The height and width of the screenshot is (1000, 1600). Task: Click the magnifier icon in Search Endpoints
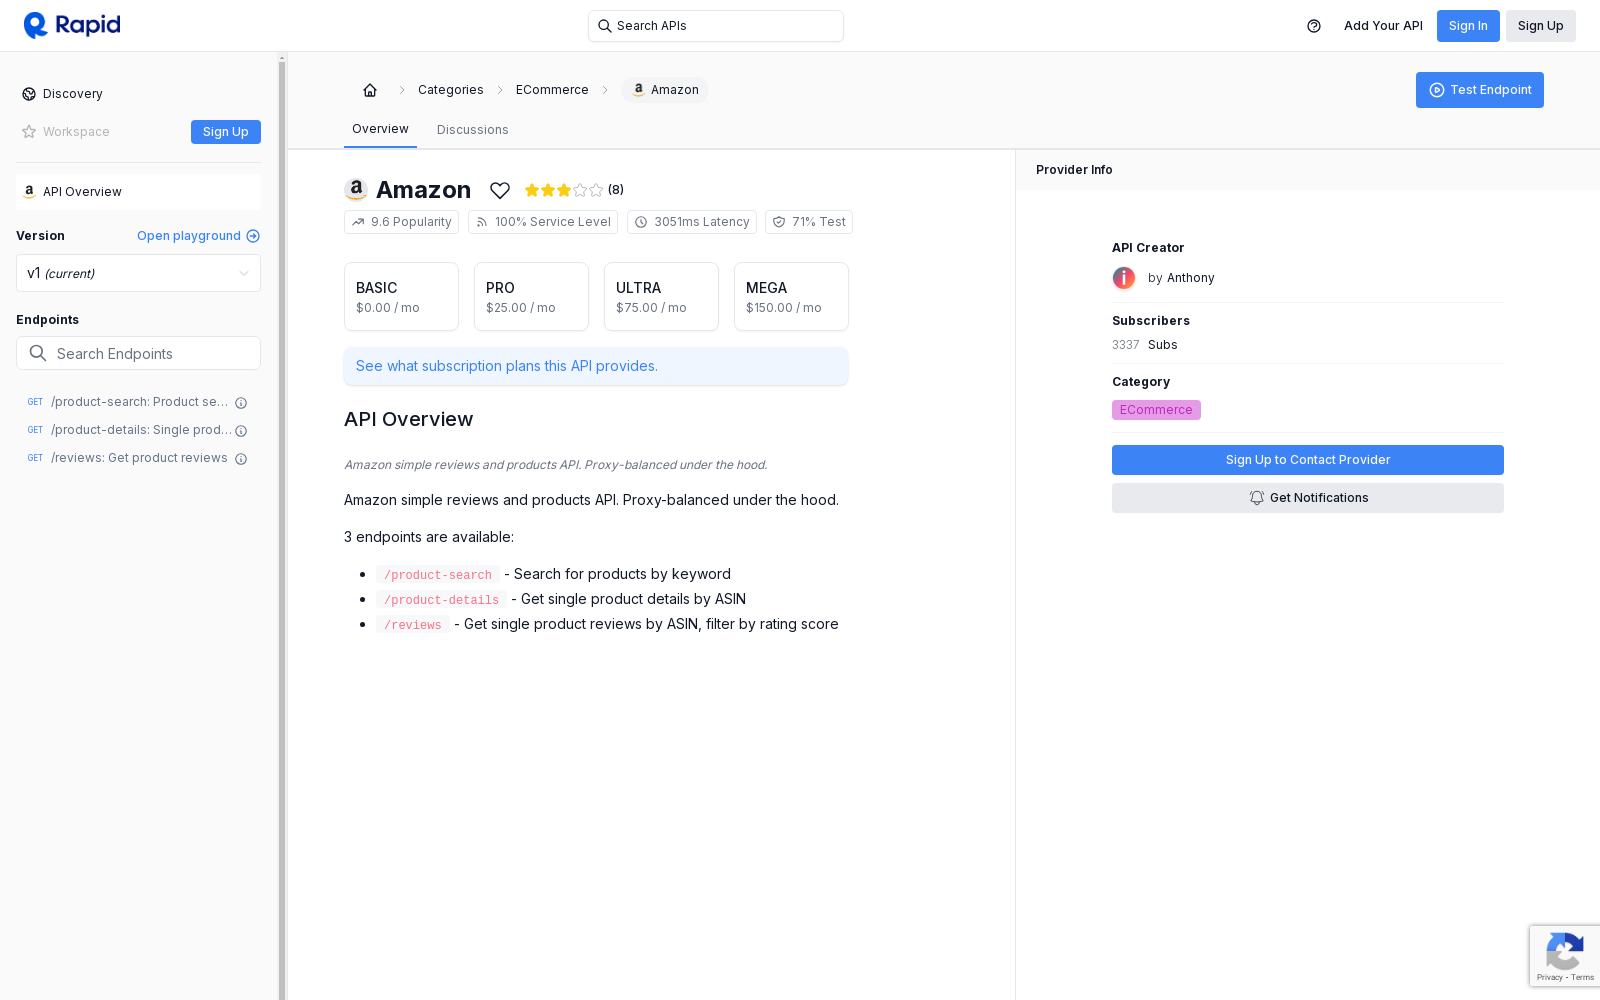(x=38, y=353)
